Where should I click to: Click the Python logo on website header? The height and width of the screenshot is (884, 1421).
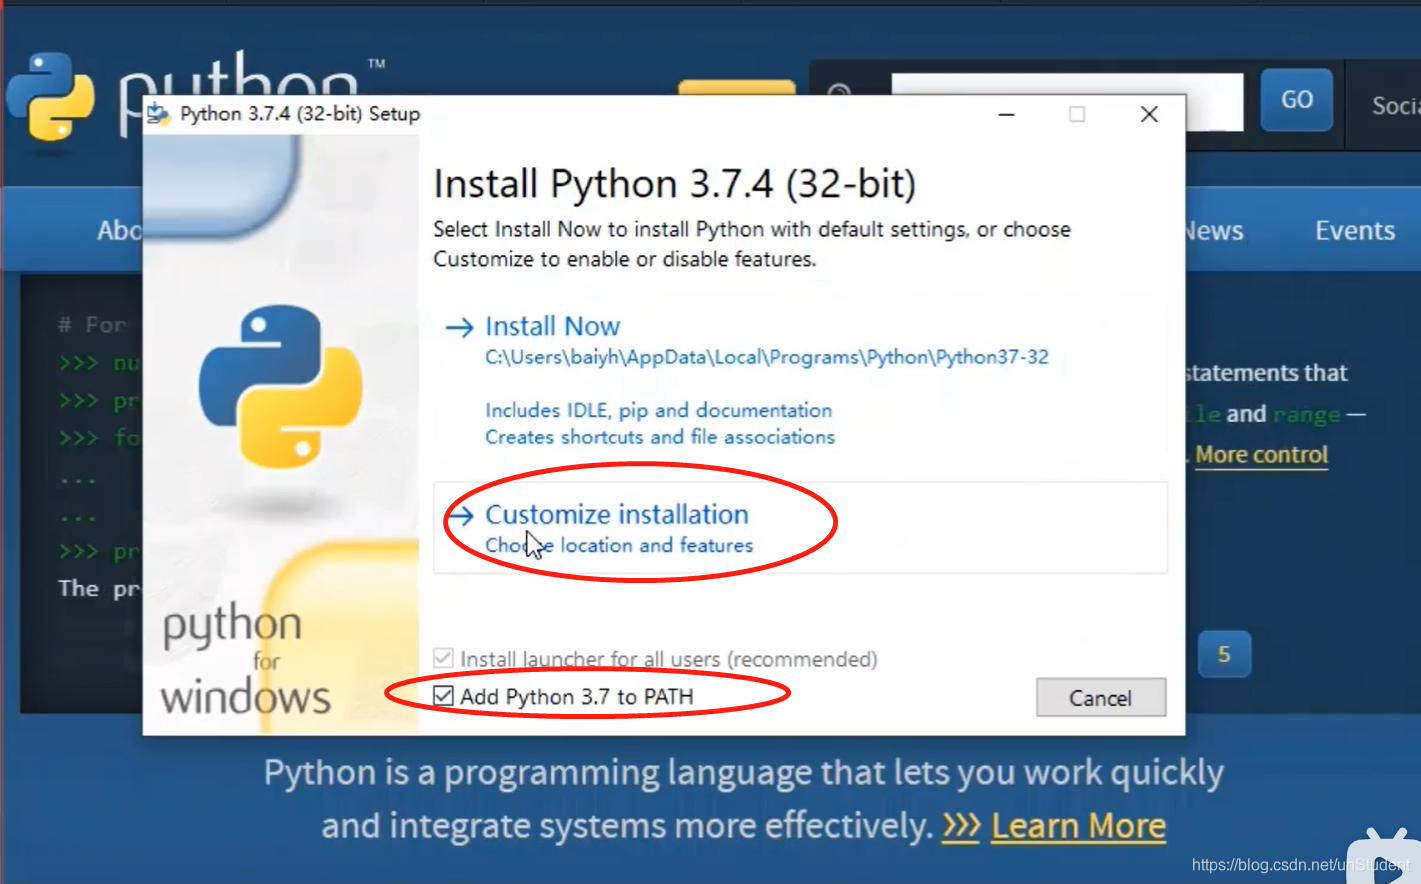(x=50, y=97)
